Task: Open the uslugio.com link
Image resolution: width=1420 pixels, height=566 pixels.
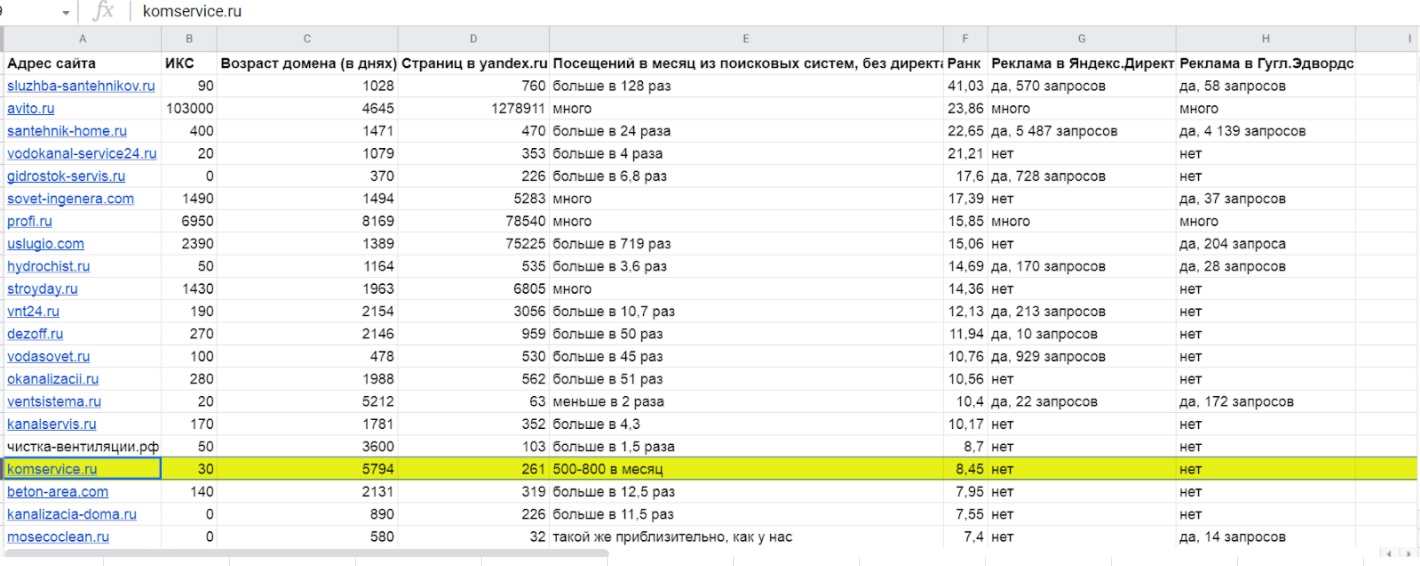Action: tap(46, 244)
